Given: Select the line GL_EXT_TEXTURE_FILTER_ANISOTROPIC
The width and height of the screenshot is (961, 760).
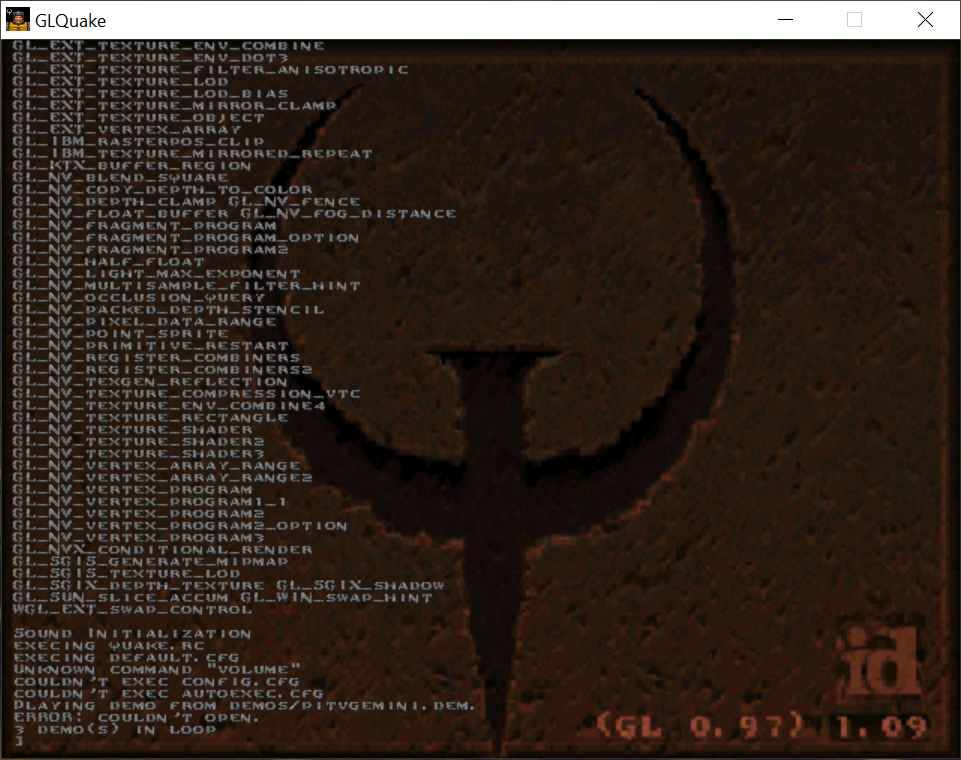Looking at the screenshot, I should tap(210, 70).
